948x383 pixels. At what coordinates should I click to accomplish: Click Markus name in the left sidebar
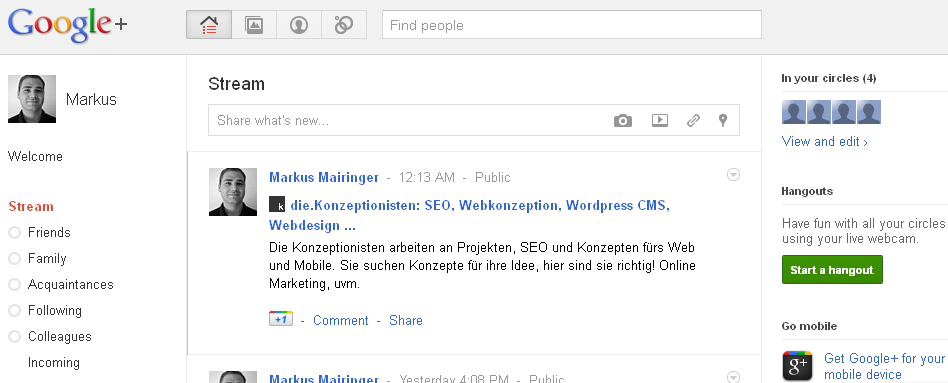pyautogui.click(x=91, y=99)
